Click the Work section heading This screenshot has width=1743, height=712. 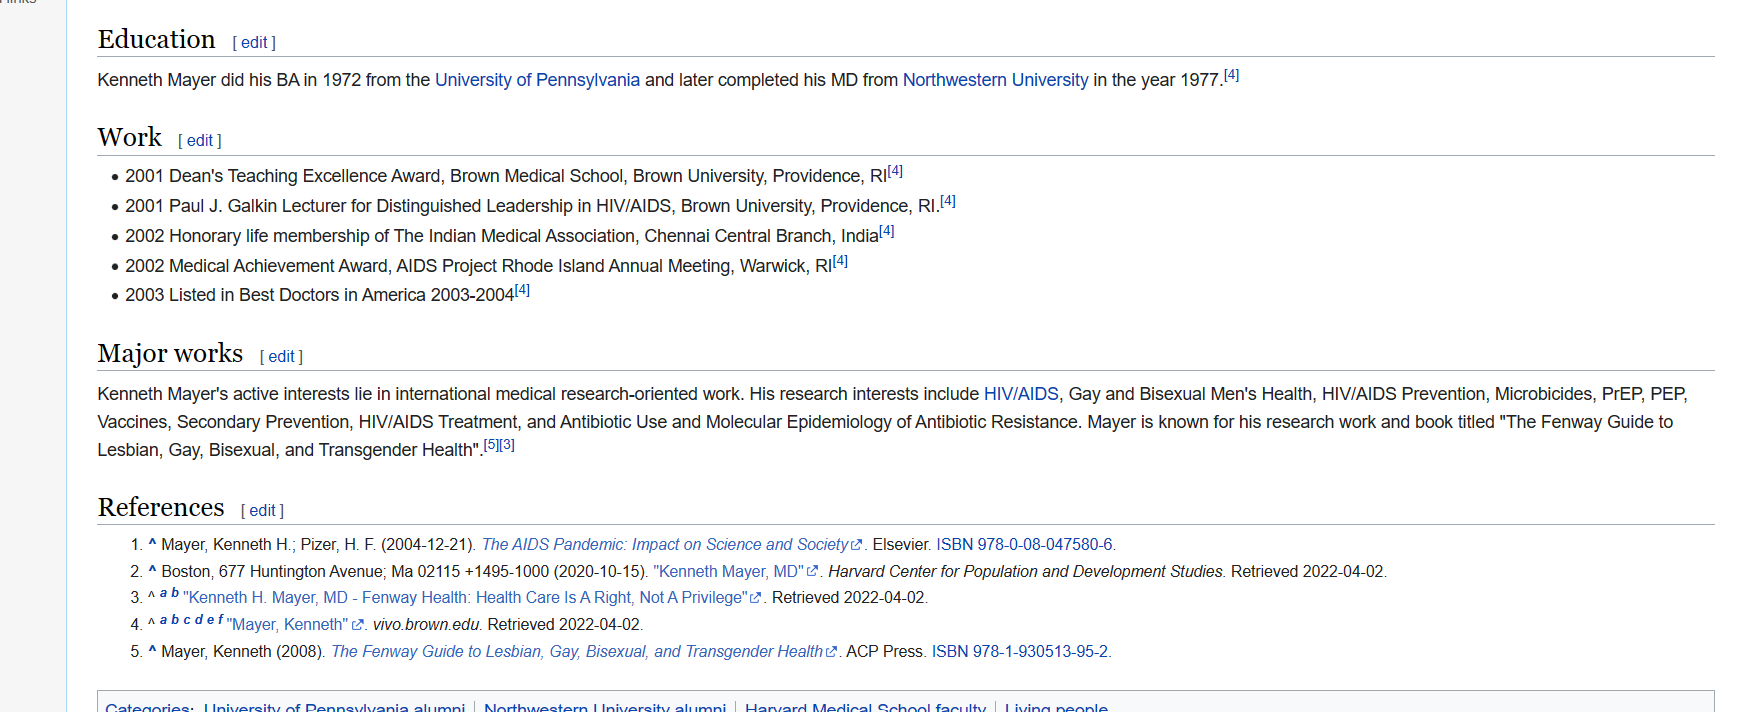[130, 137]
